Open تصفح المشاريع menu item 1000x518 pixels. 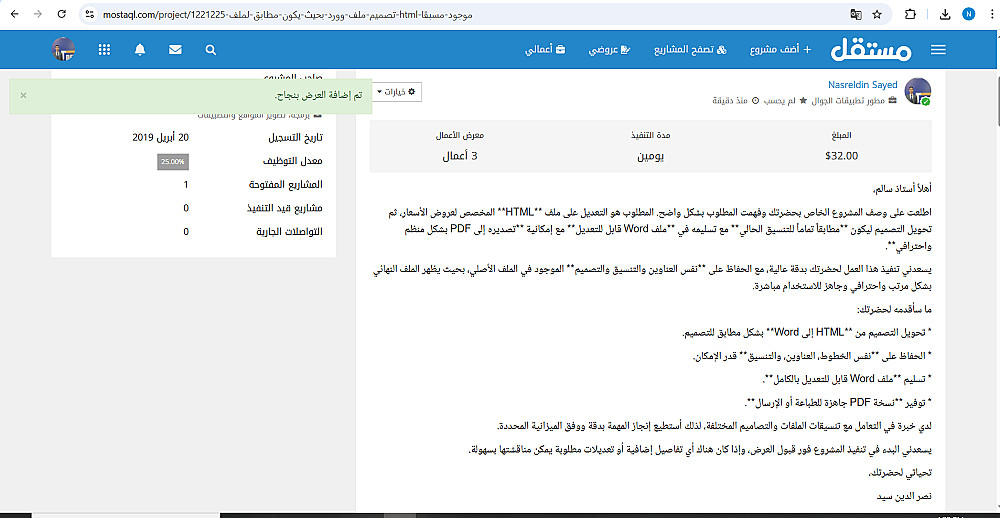tap(690, 50)
